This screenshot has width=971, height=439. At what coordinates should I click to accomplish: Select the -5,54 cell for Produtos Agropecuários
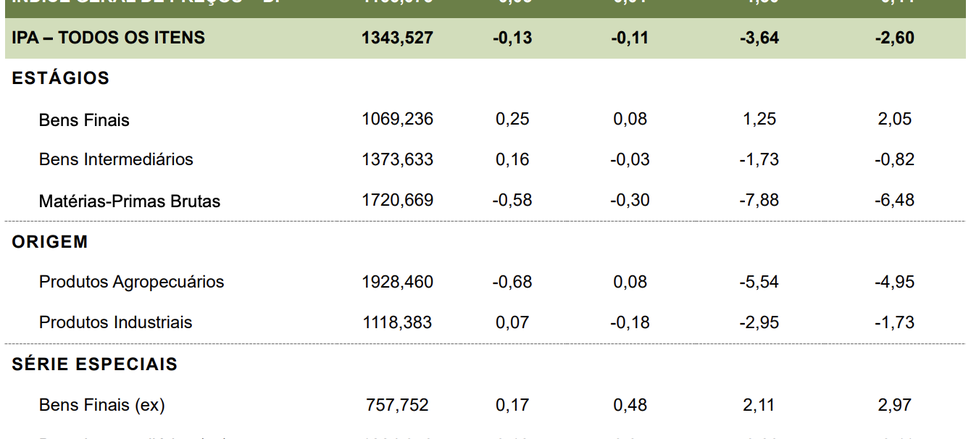click(x=756, y=282)
